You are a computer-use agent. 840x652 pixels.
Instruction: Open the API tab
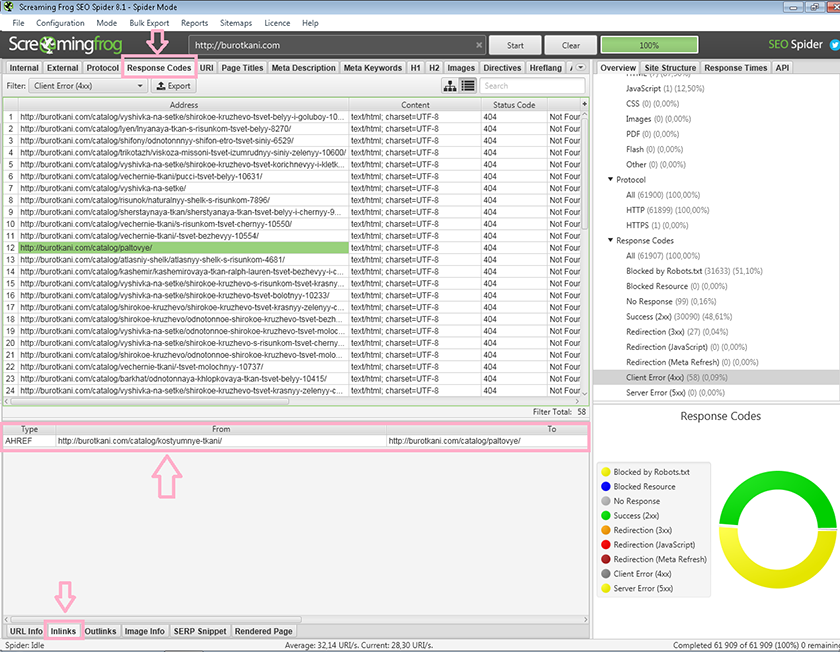point(782,68)
